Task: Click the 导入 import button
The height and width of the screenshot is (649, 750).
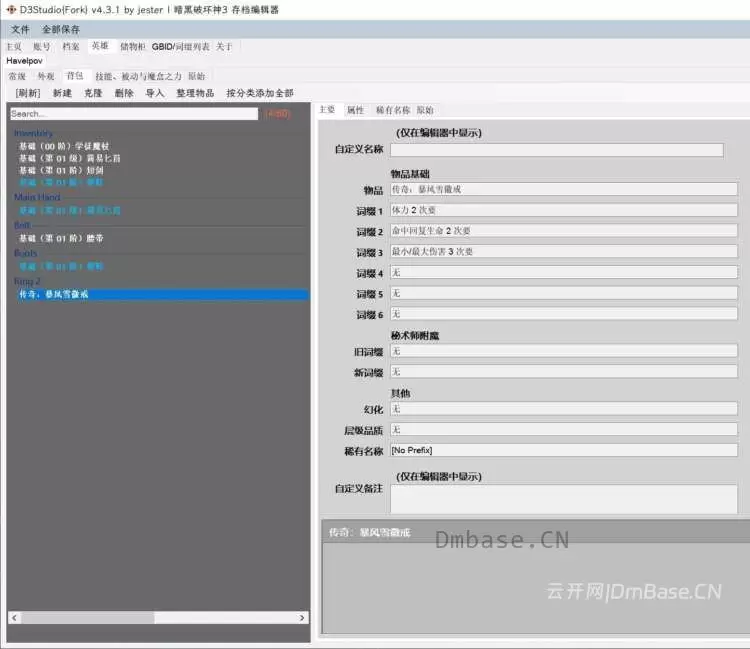Action: coord(155,93)
